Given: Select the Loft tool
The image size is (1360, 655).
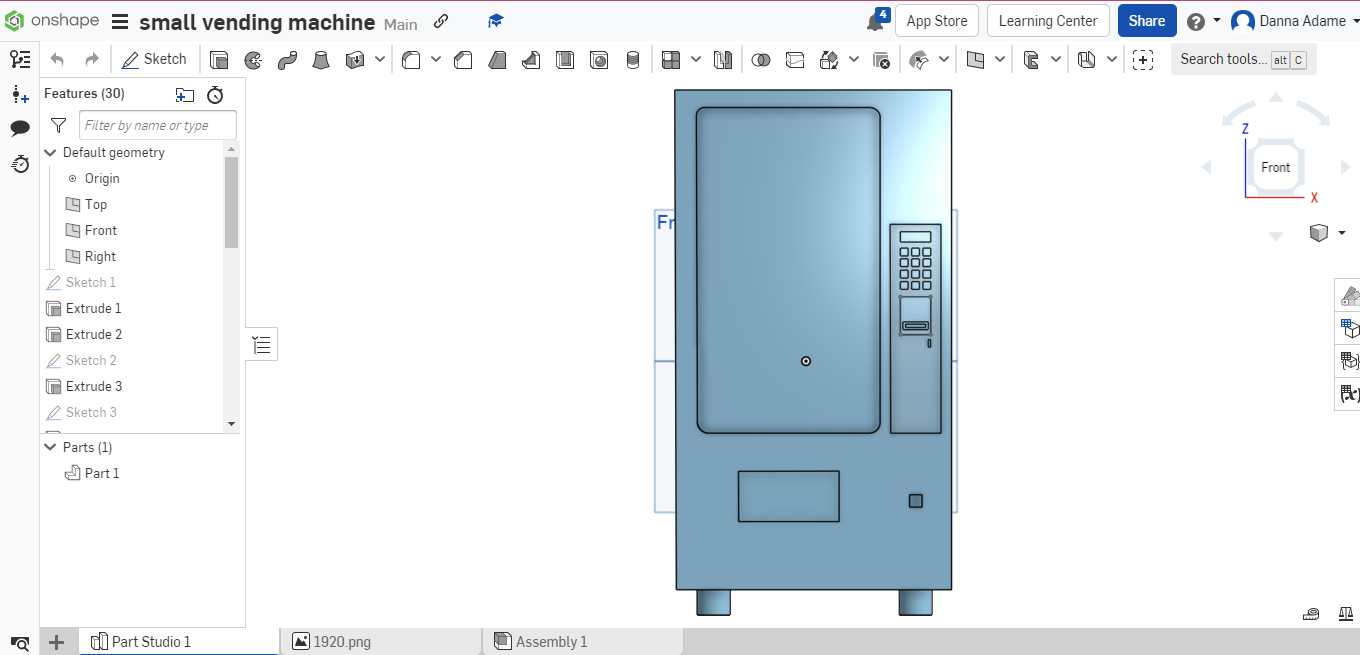Looking at the screenshot, I should coord(321,59).
